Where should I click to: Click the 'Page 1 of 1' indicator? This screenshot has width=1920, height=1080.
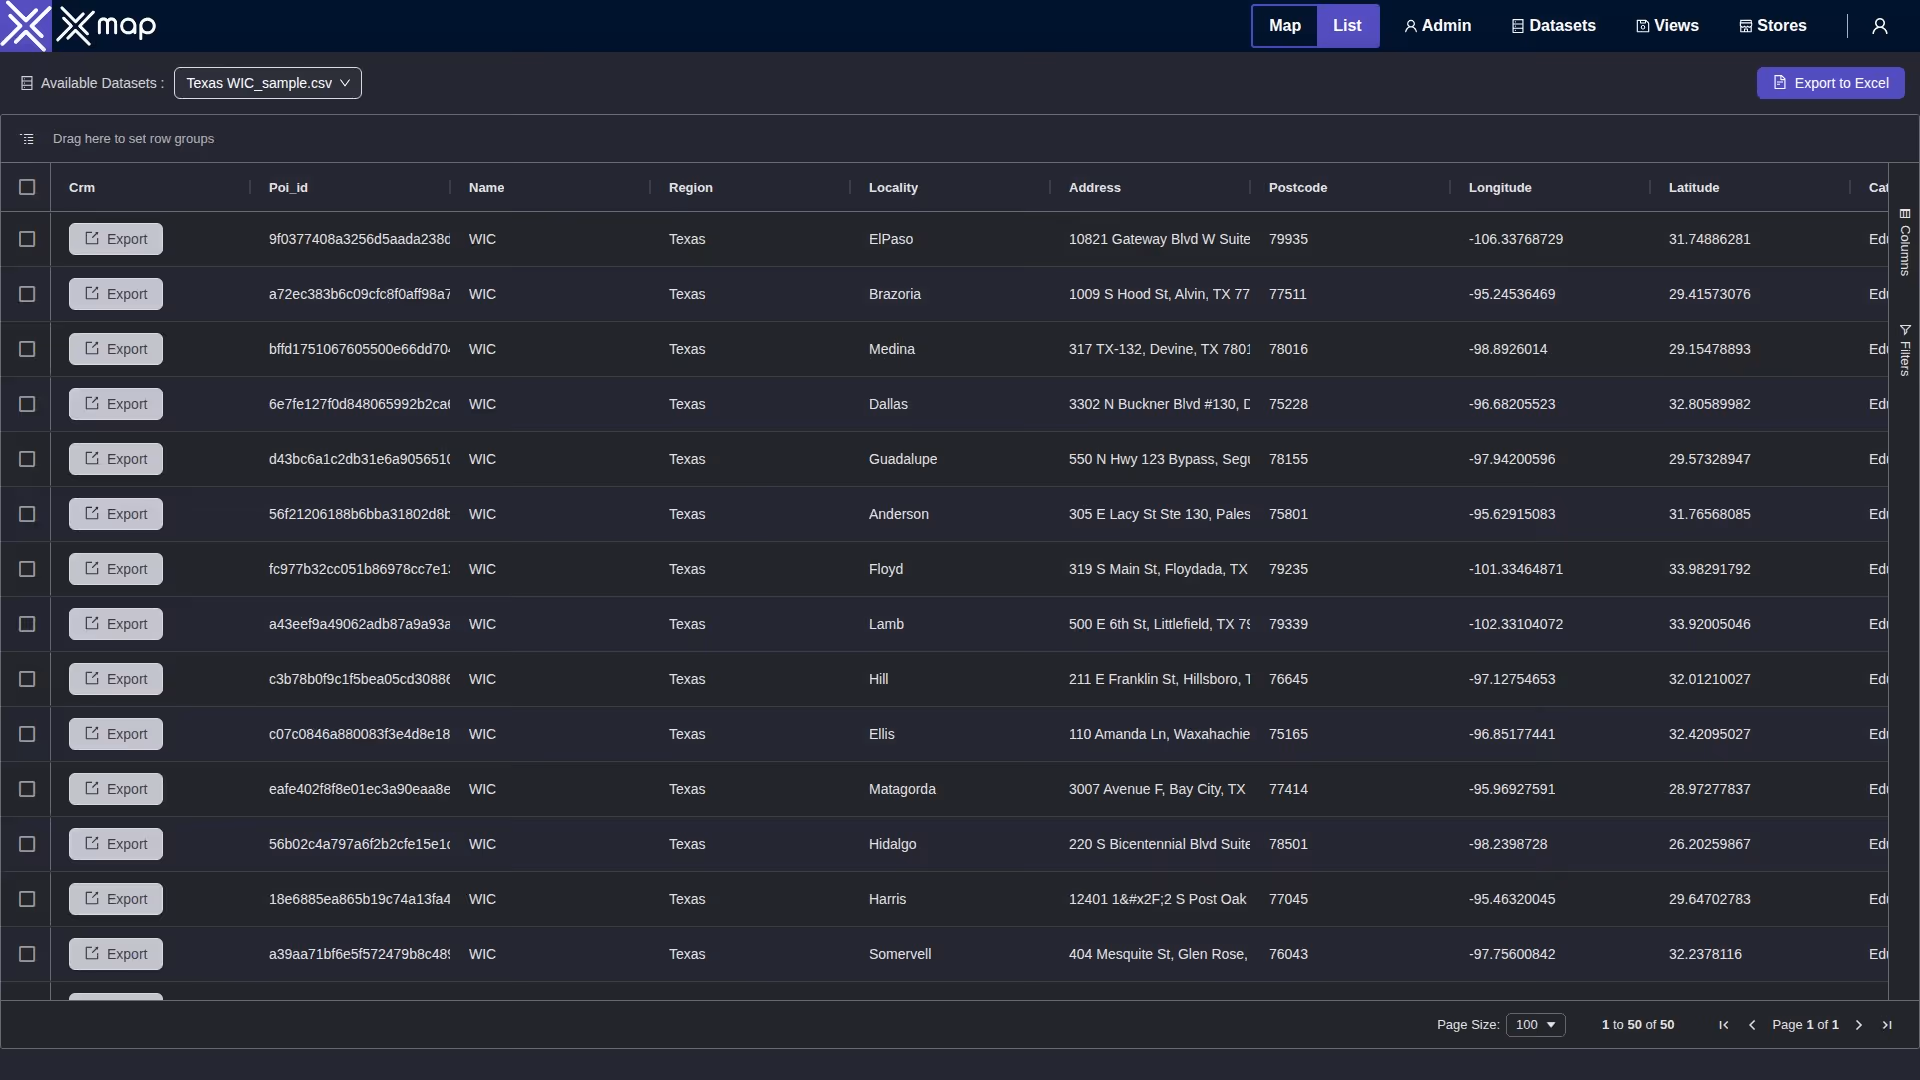coord(1805,1025)
